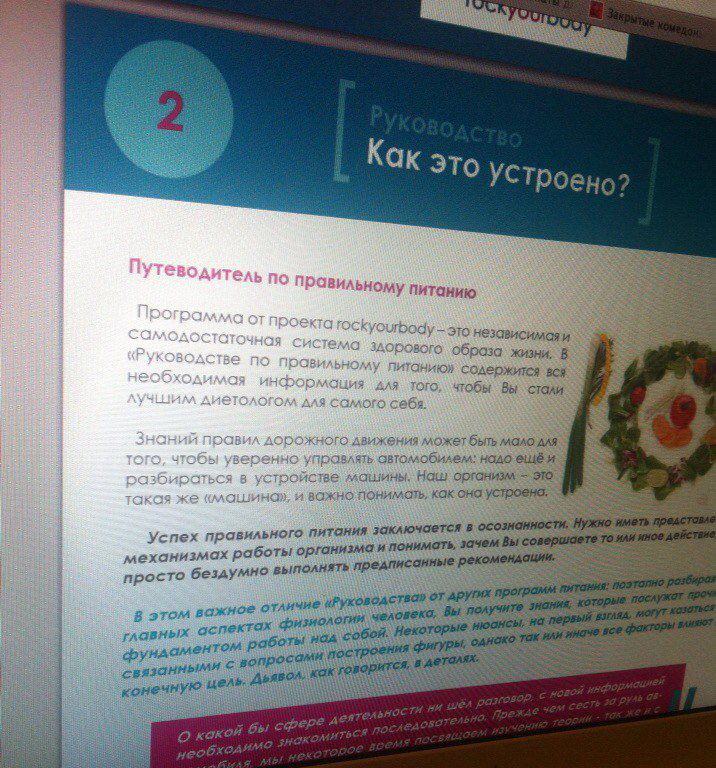Image resolution: width=716 pixels, height=768 pixels.
Task: Click the "Руководство" label in header
Action: tap(444, 130)
